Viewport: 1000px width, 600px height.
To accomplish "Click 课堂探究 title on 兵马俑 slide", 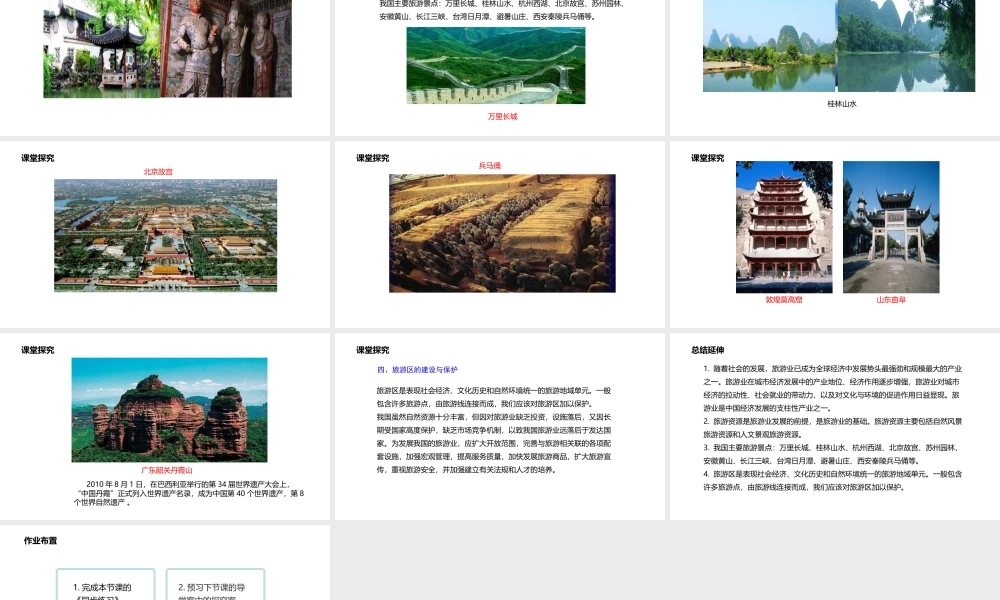I will [372, 157].
